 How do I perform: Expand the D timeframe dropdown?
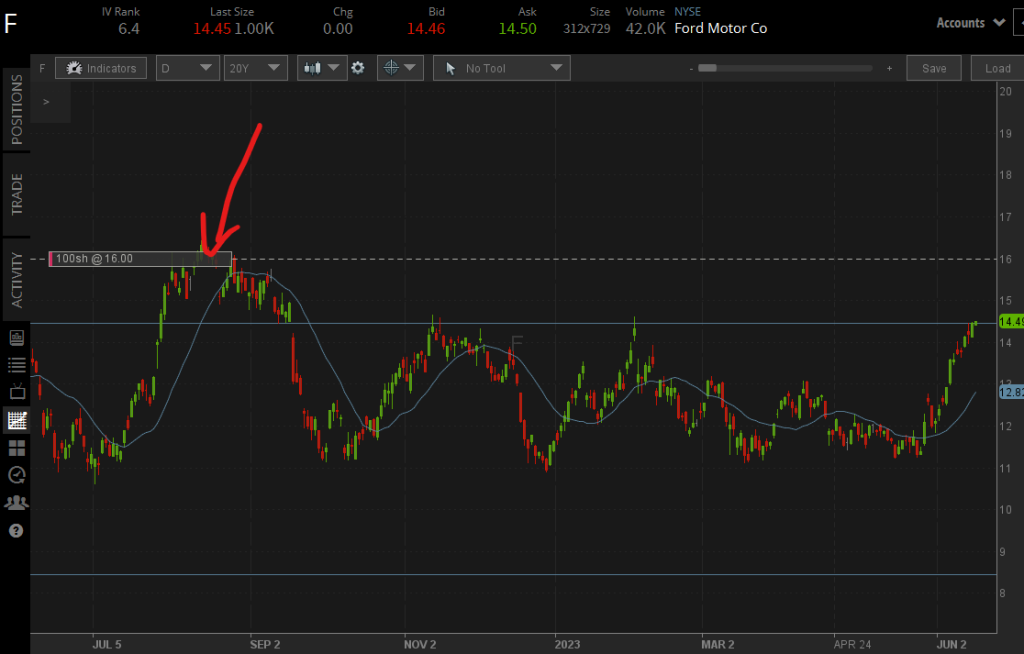coord(187,68)
